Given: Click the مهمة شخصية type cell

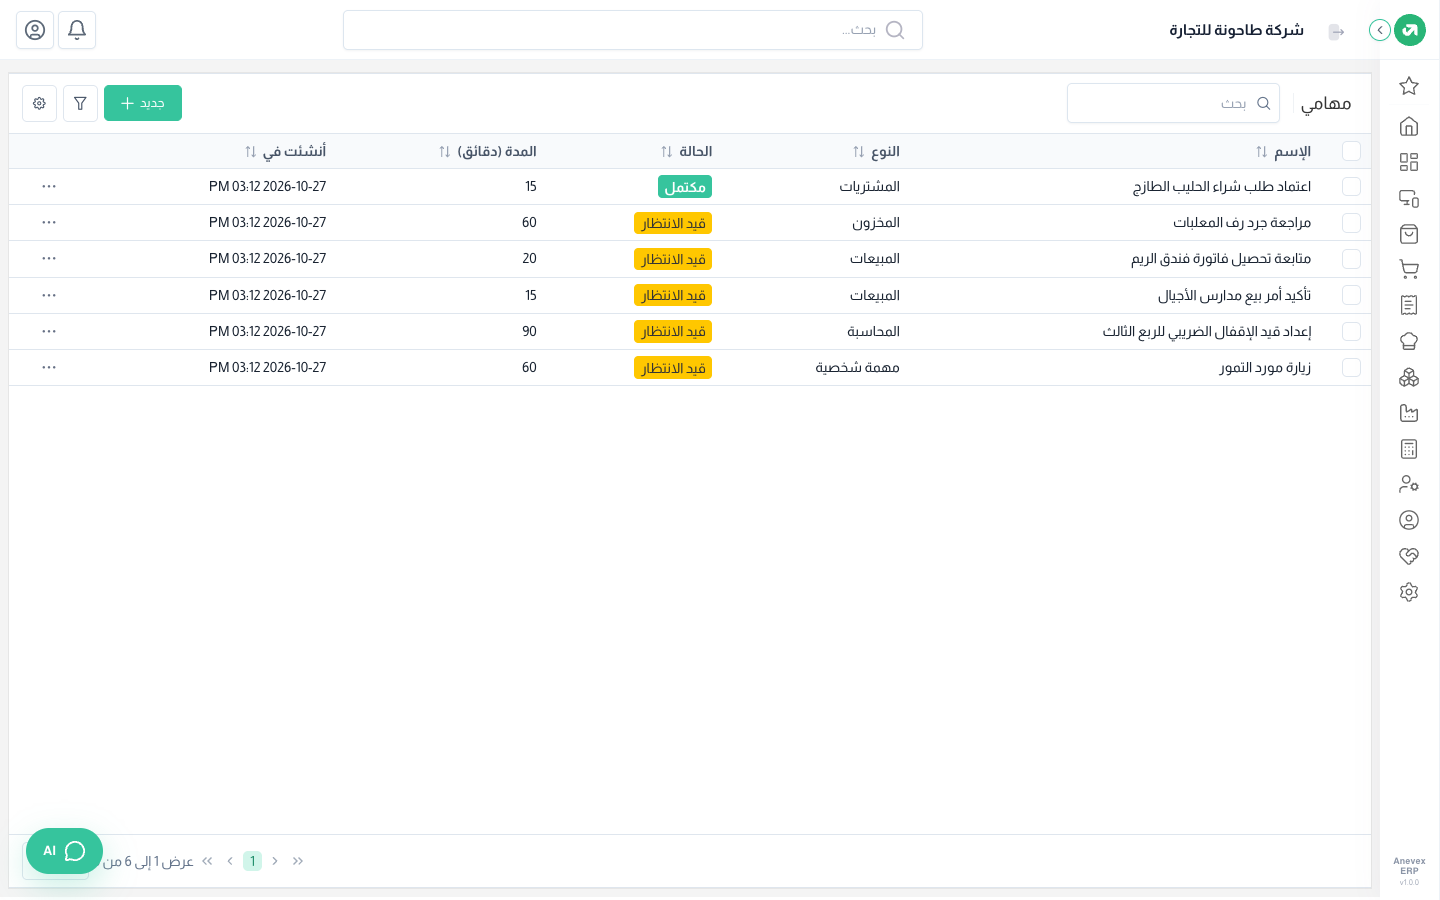Looking at the screenshot, I should click(858, 368).
